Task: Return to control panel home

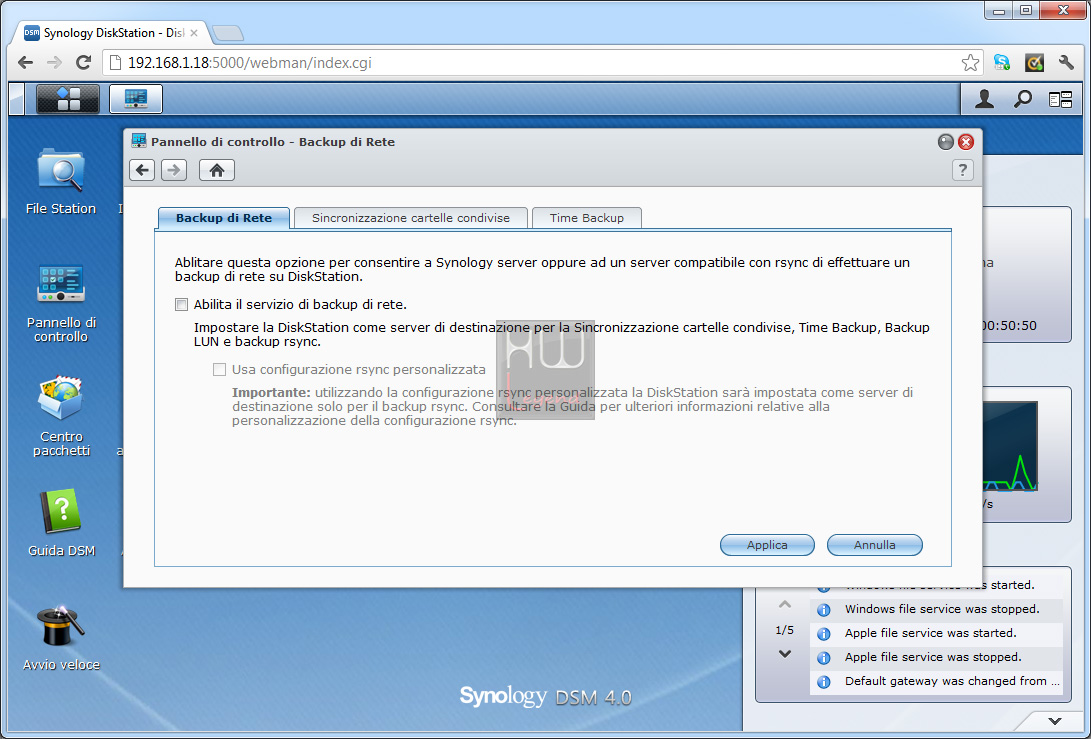Action: [x=217, y=170]
